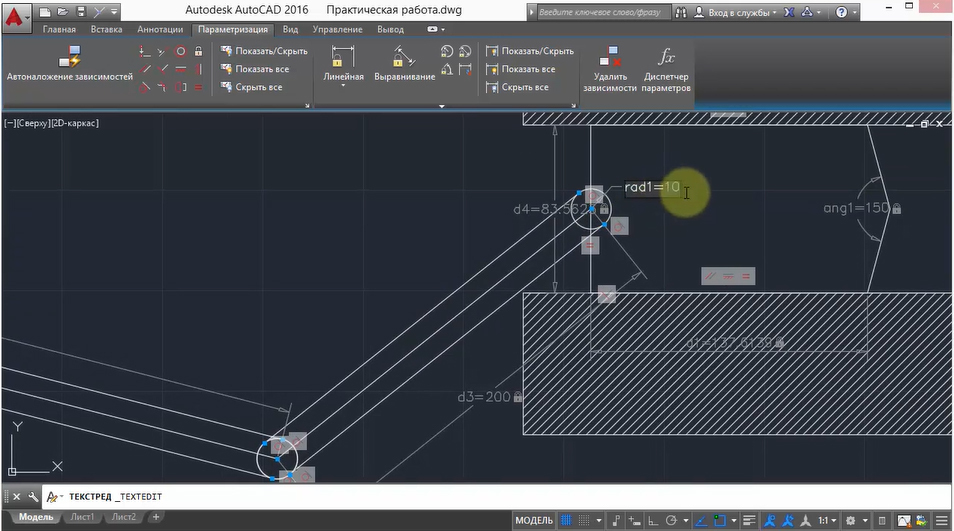Select the Coincident geometric constraint icon
This screenshot has width=954, height=531.
(144, 52)
